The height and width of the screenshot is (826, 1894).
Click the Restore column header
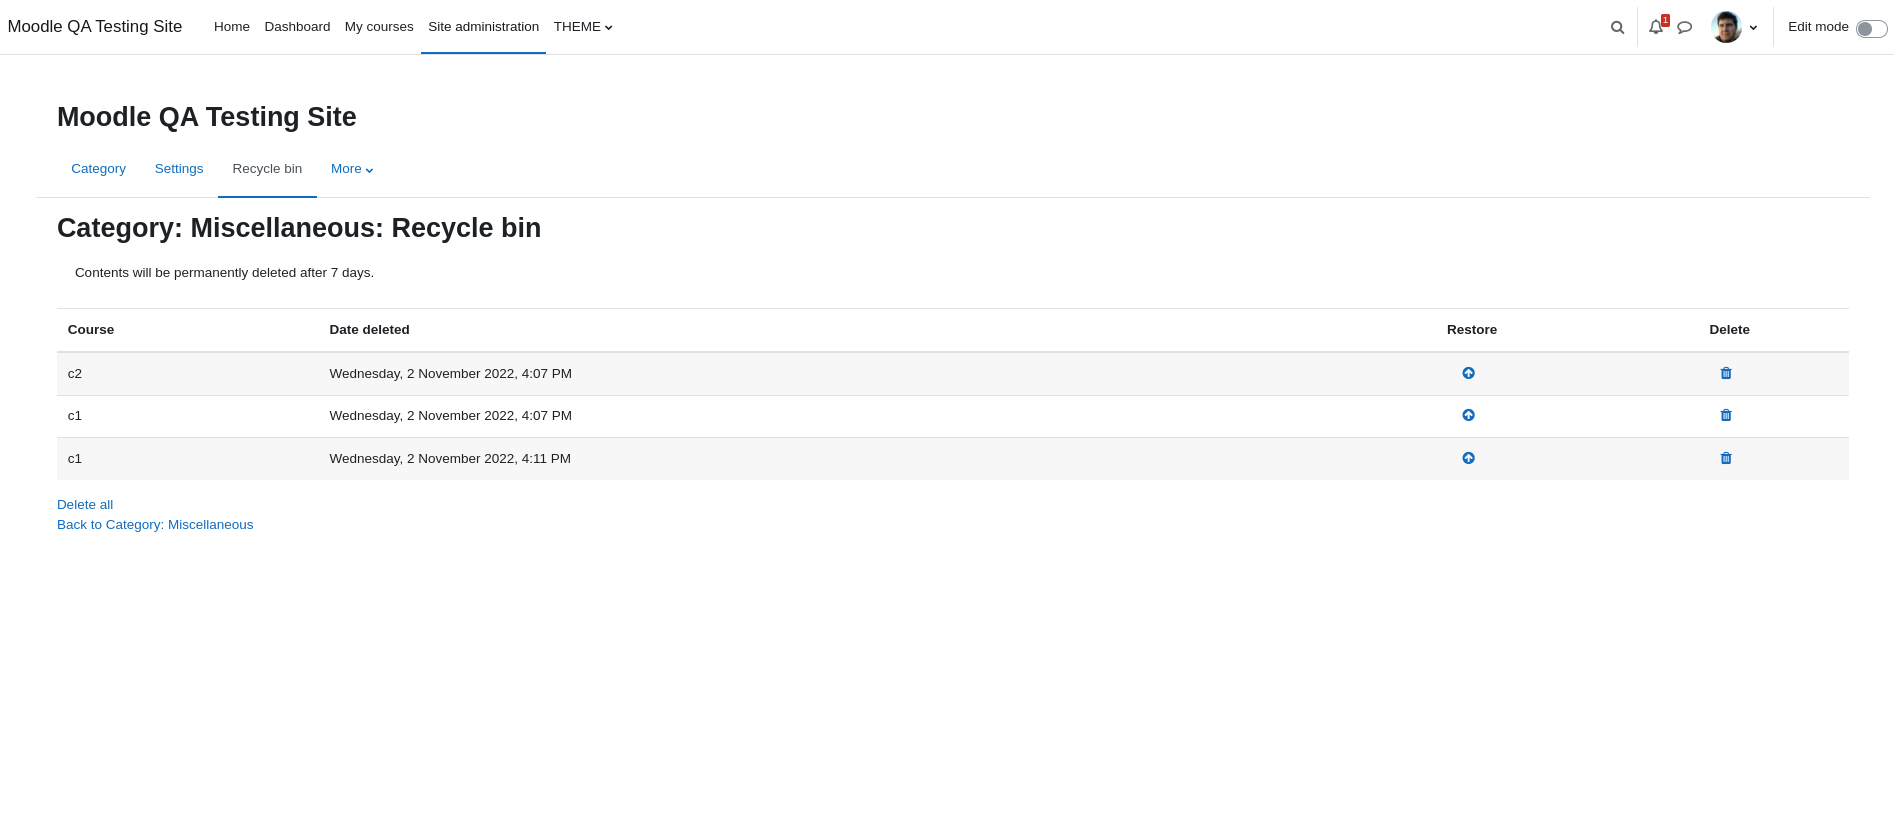pyautogui.click(x=1472, y=330)
